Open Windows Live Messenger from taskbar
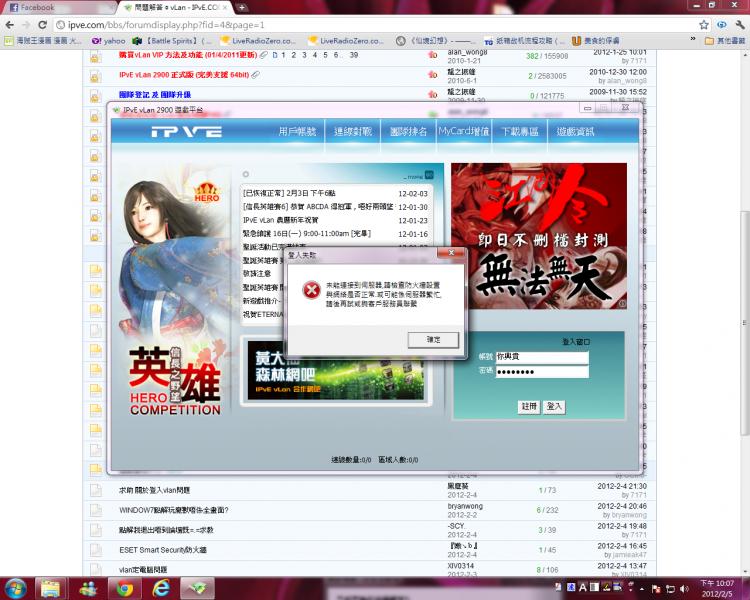 point(88,588)
